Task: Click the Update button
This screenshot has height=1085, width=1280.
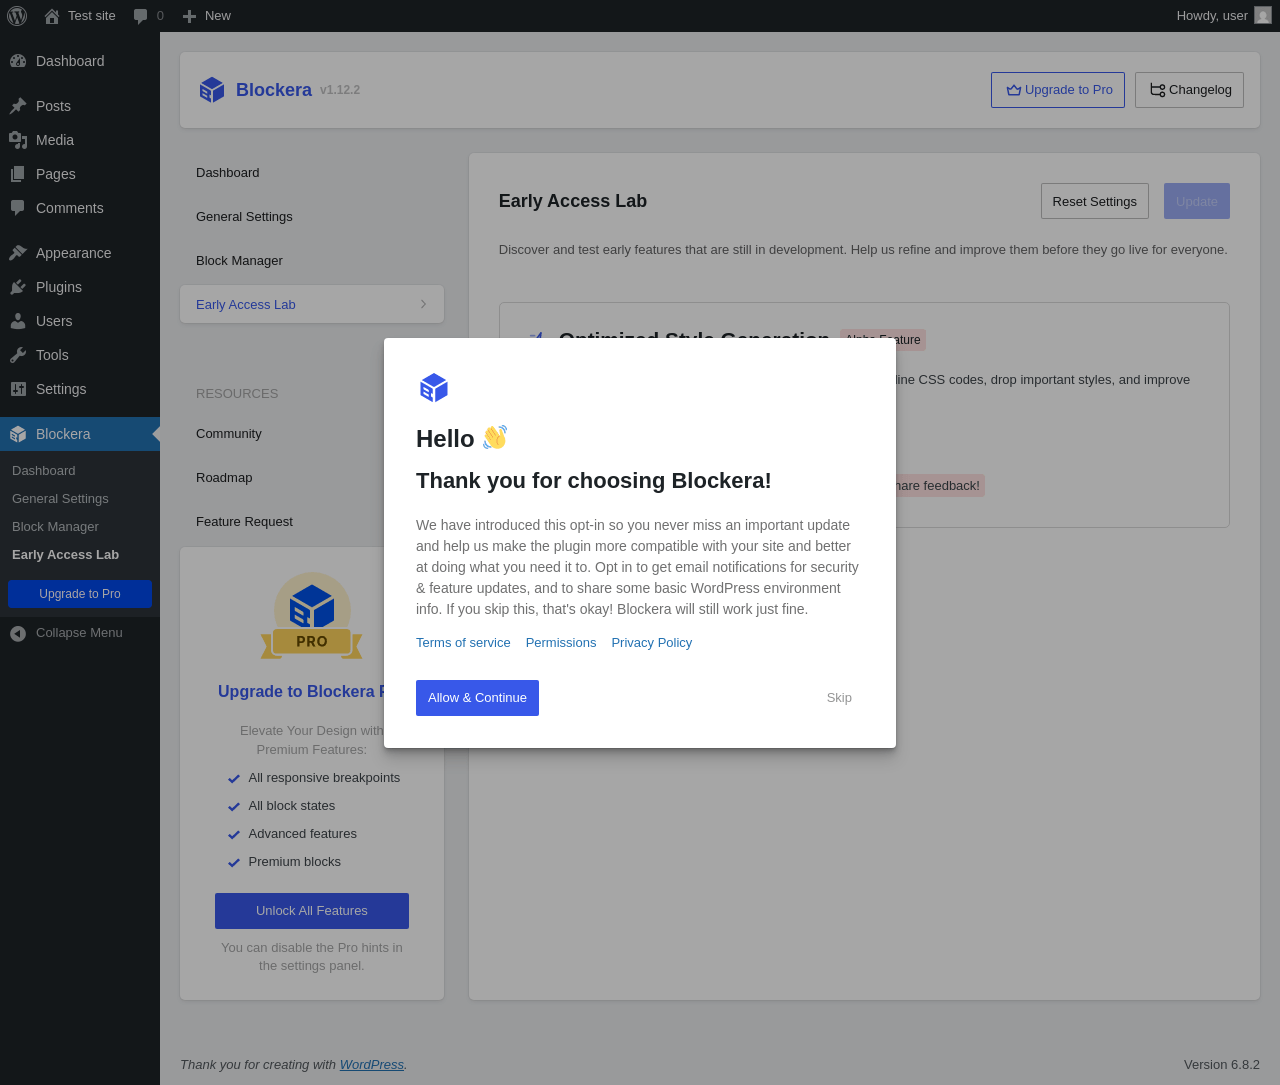Action: 1197,201
